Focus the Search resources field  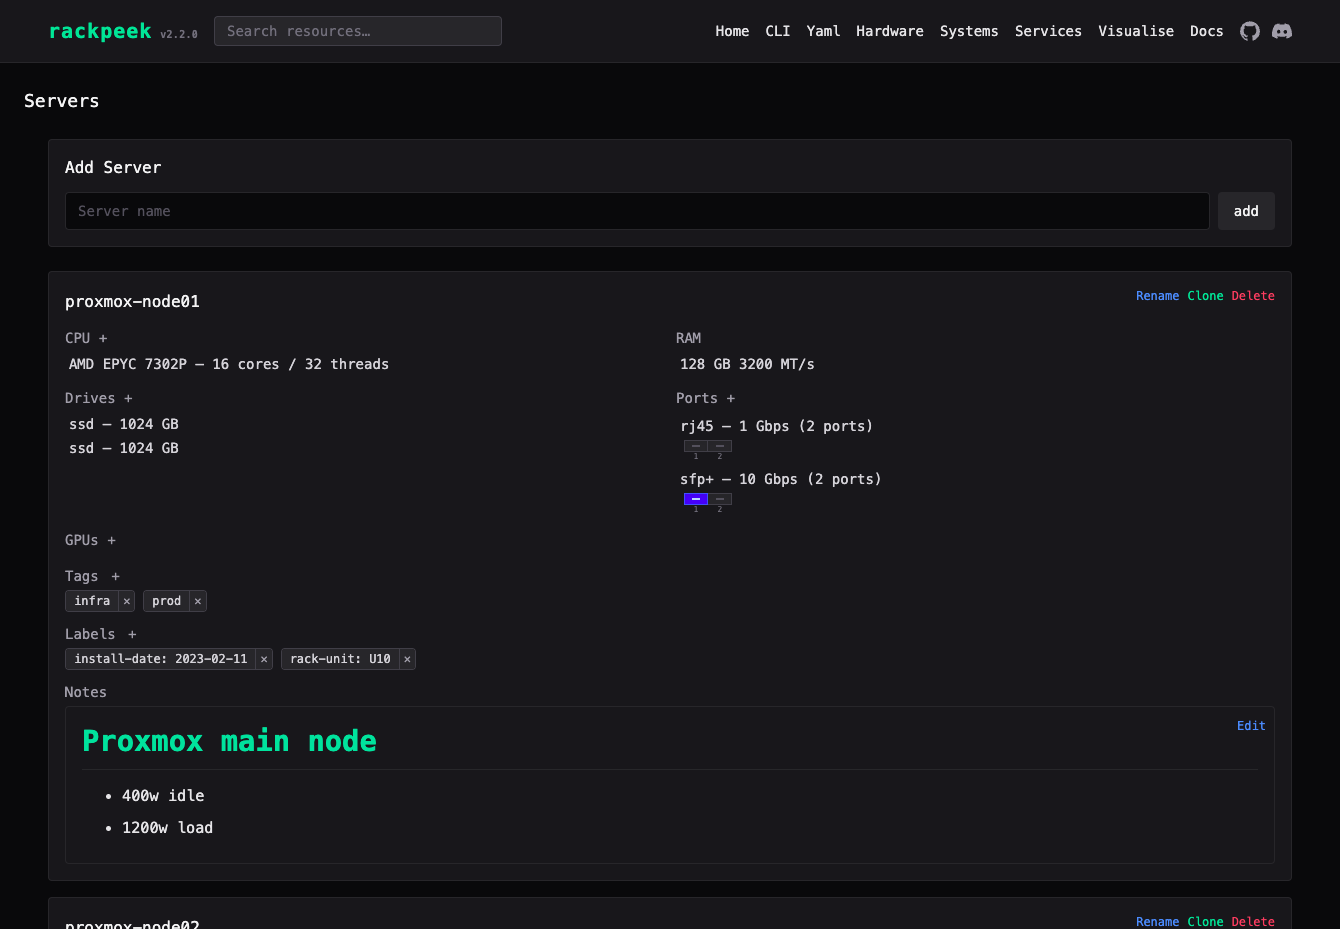[x=358, y=31]
